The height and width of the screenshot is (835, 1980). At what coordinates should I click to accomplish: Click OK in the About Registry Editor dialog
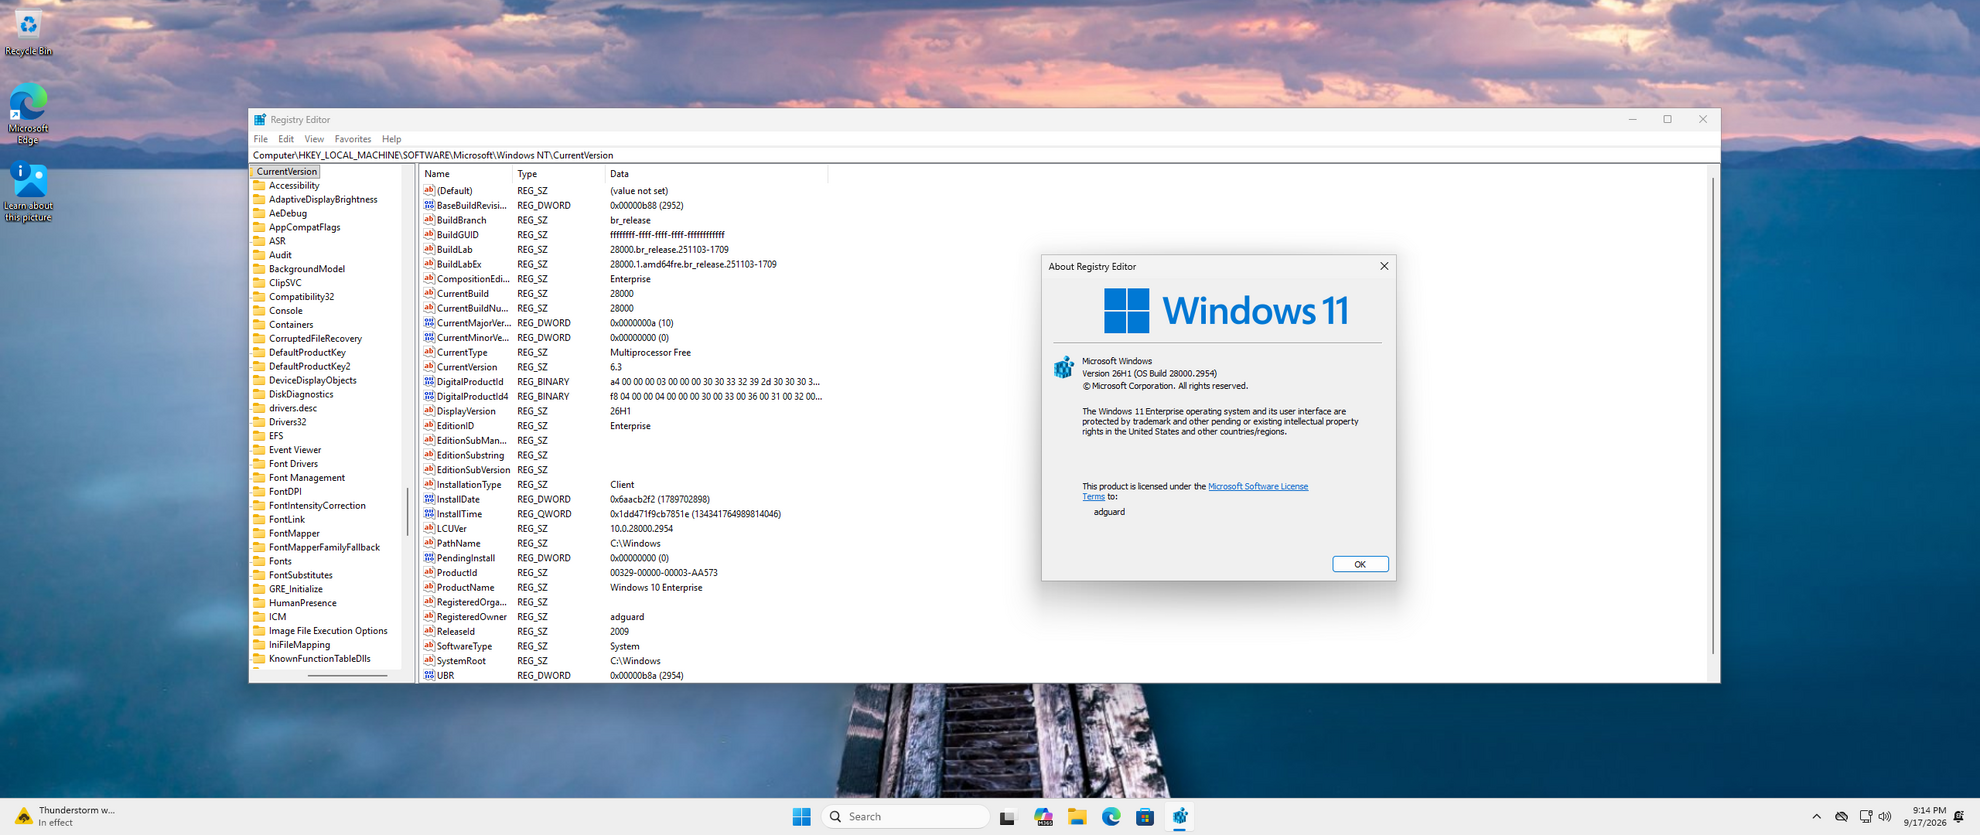pyautogui.click(x=1360, y=564)
